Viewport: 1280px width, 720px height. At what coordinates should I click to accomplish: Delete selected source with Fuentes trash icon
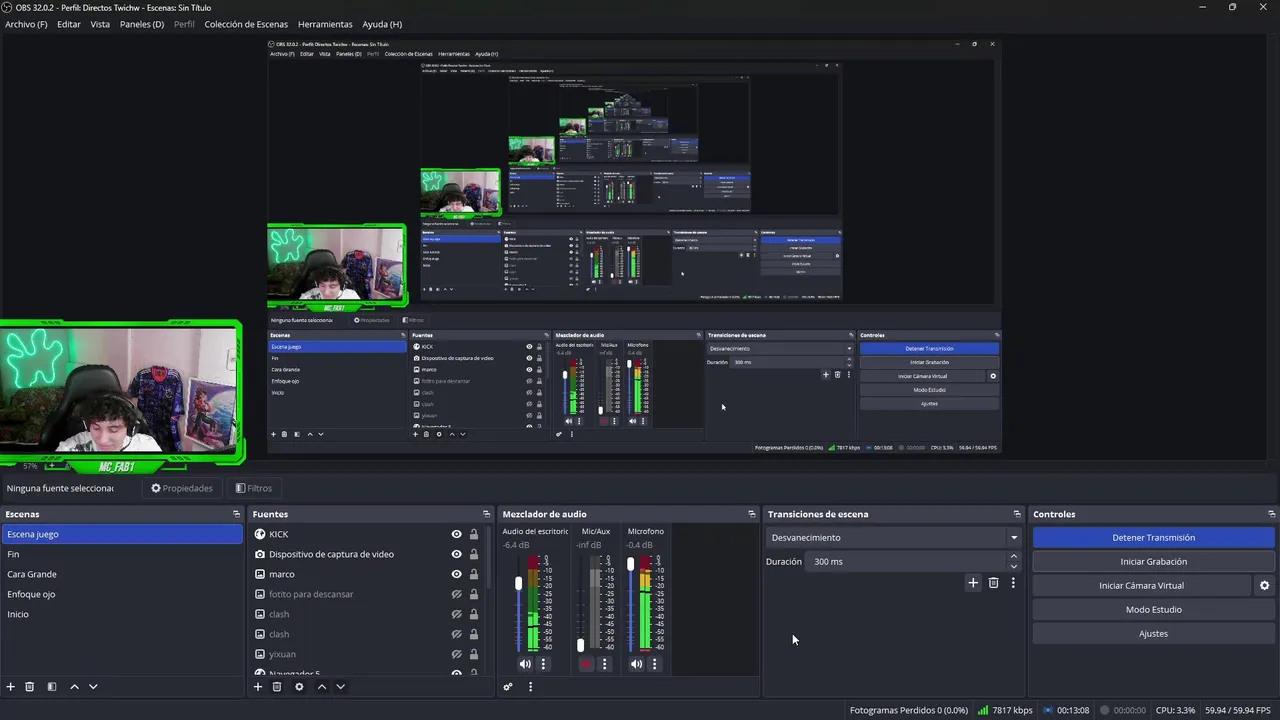[277, 687]
